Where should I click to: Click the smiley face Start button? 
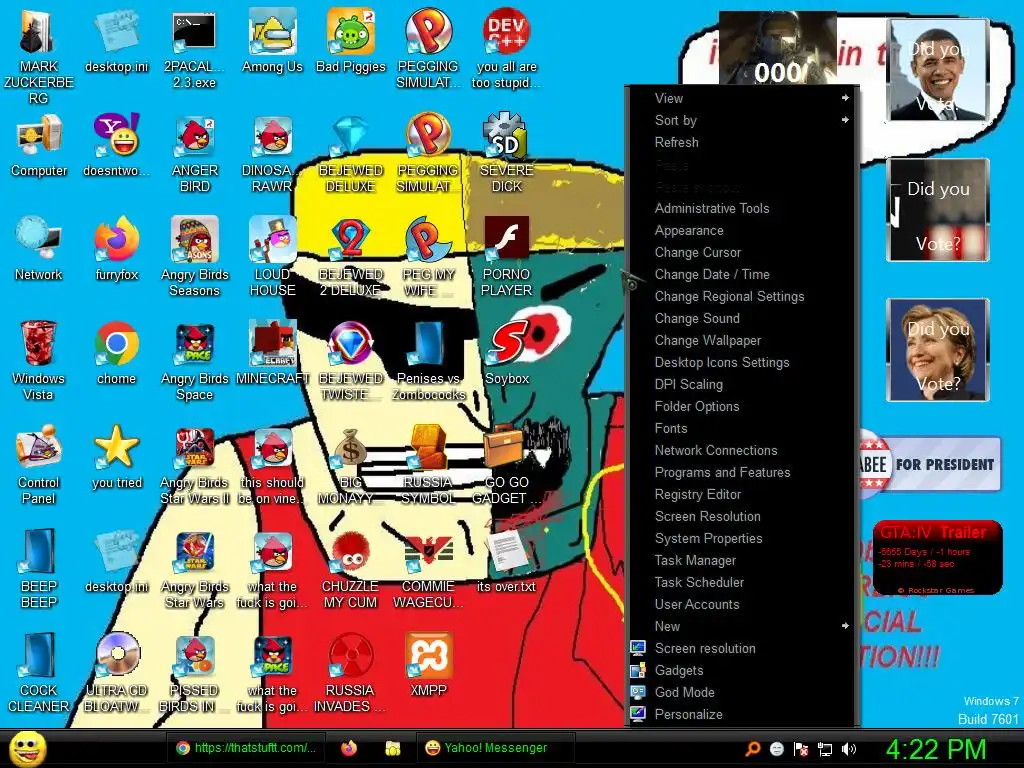[x=27, y=748]
